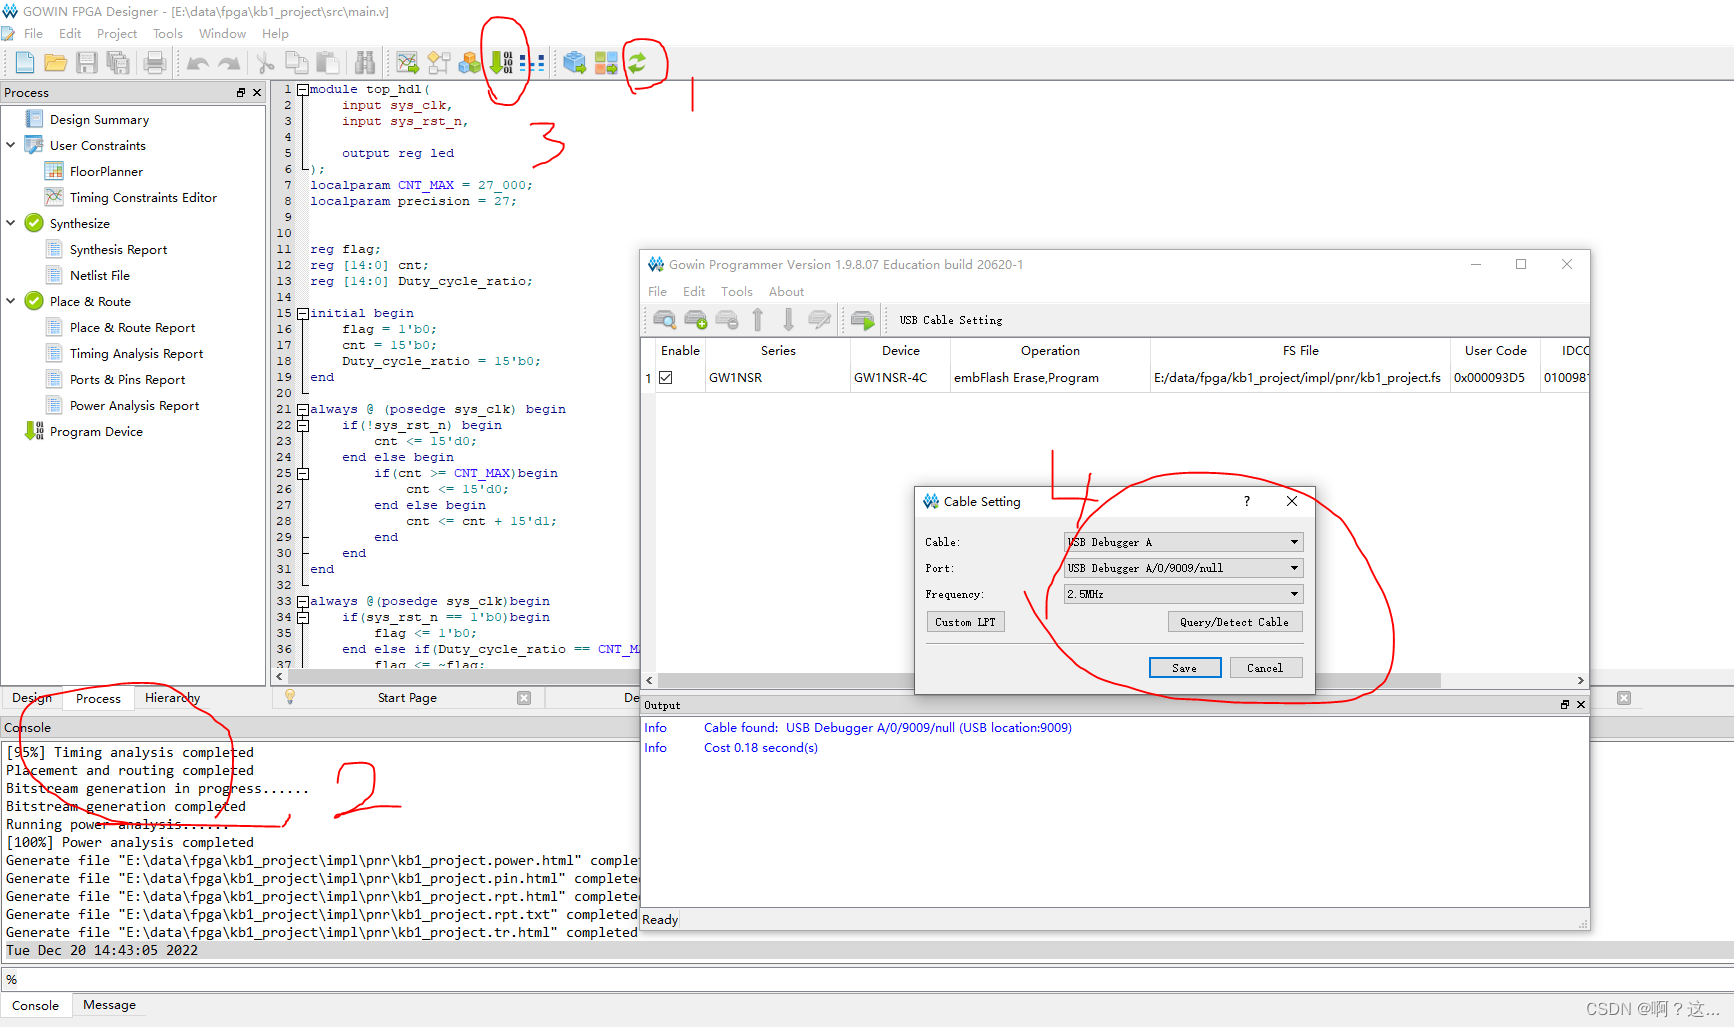Open Synthesis Report in Process tree
The height and width of the screenshot is (1027, 1734).
[118, 249]
